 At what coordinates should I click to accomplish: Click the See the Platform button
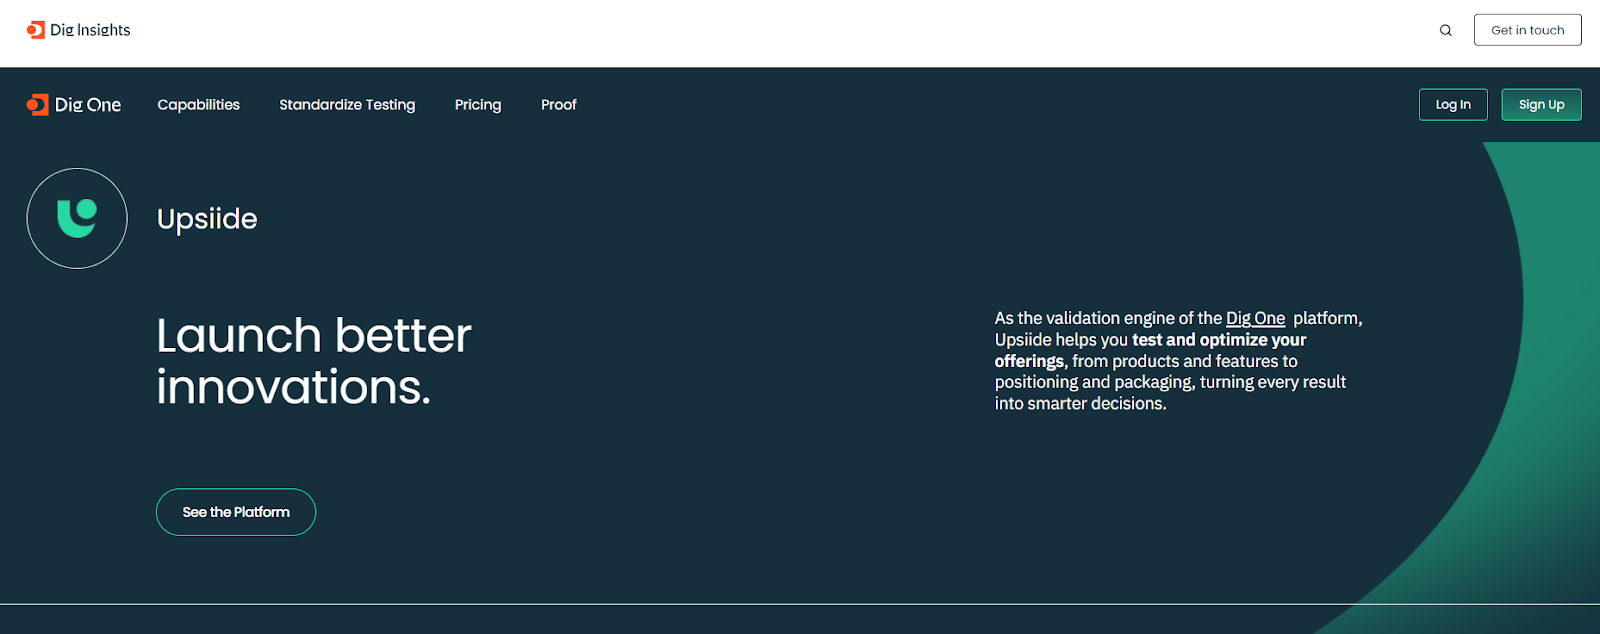236,512
